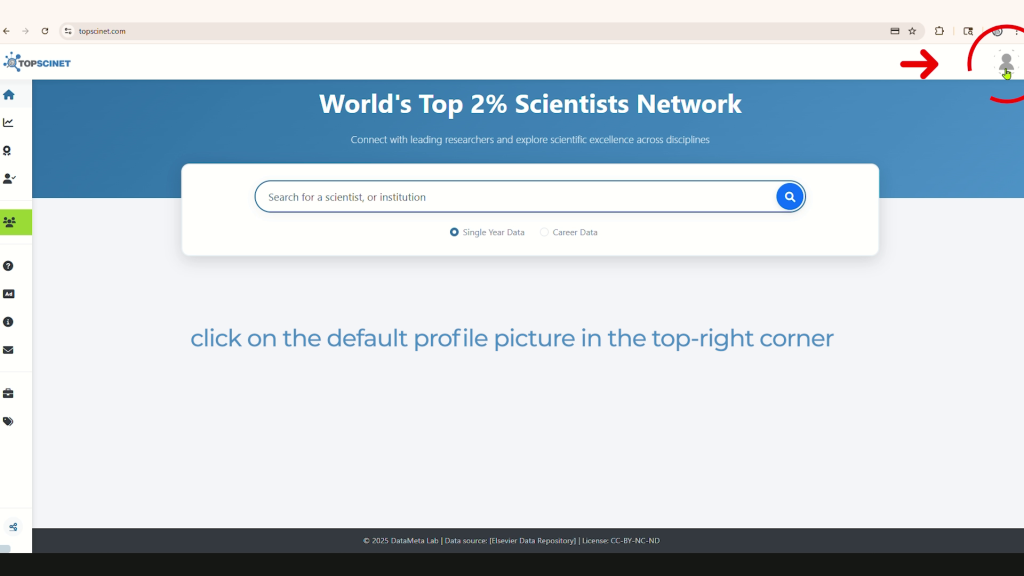
Task: Open the browser extensions puzzle icon
Action: (x=939, y=31)
